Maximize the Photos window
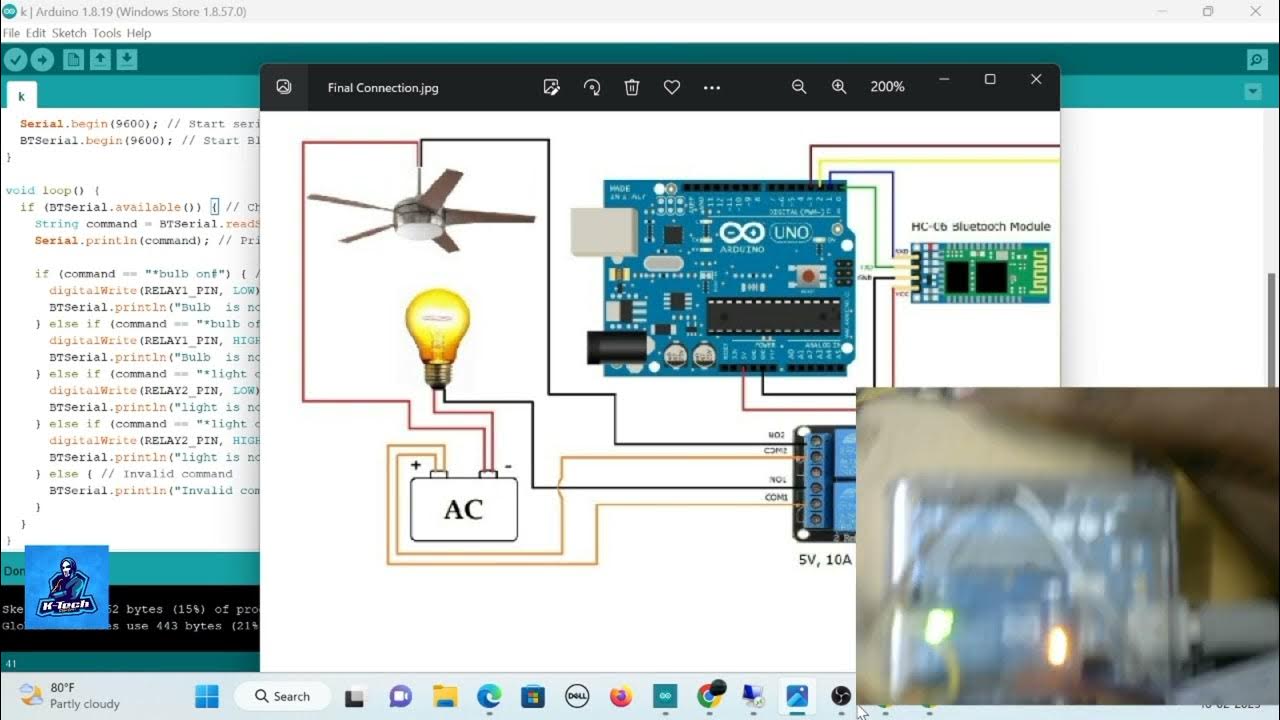This screenshot has width=1280, height=720. click(x=990, y=79)
